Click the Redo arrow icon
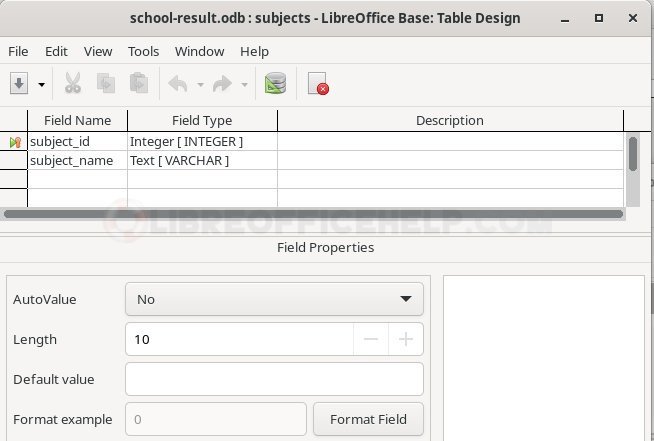This screenshot has height=441, width=654. (x=222, y=84)
